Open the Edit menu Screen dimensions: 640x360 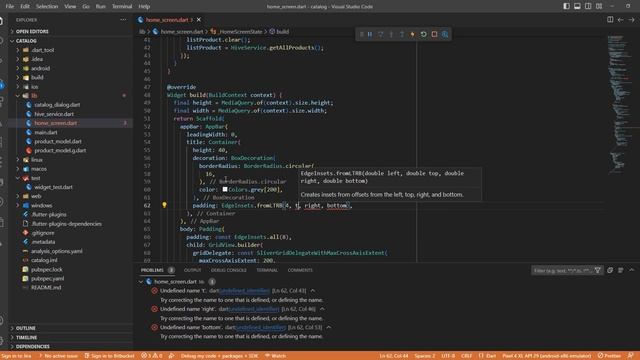tap(25, 7)
